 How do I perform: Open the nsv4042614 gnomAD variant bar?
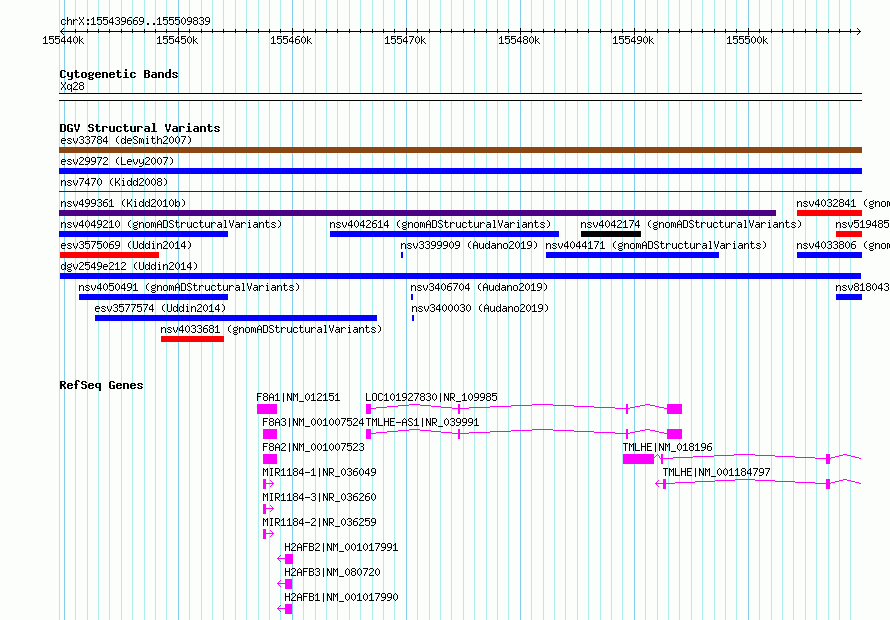[444, 234]
